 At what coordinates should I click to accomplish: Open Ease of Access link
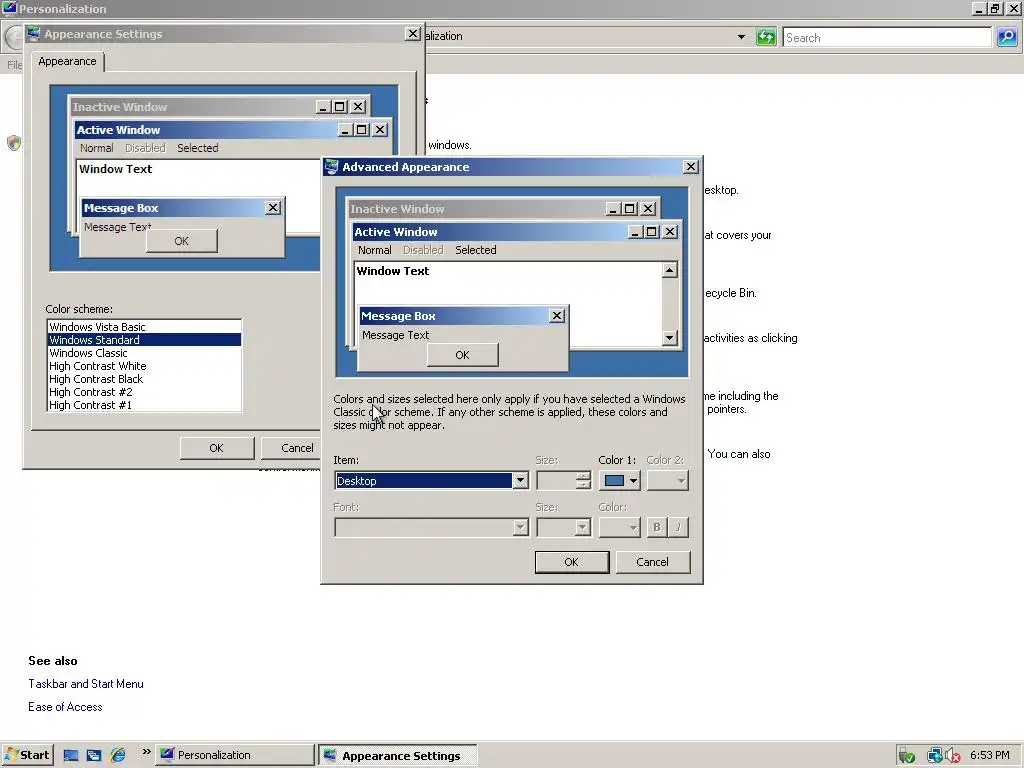coord(65,707)
